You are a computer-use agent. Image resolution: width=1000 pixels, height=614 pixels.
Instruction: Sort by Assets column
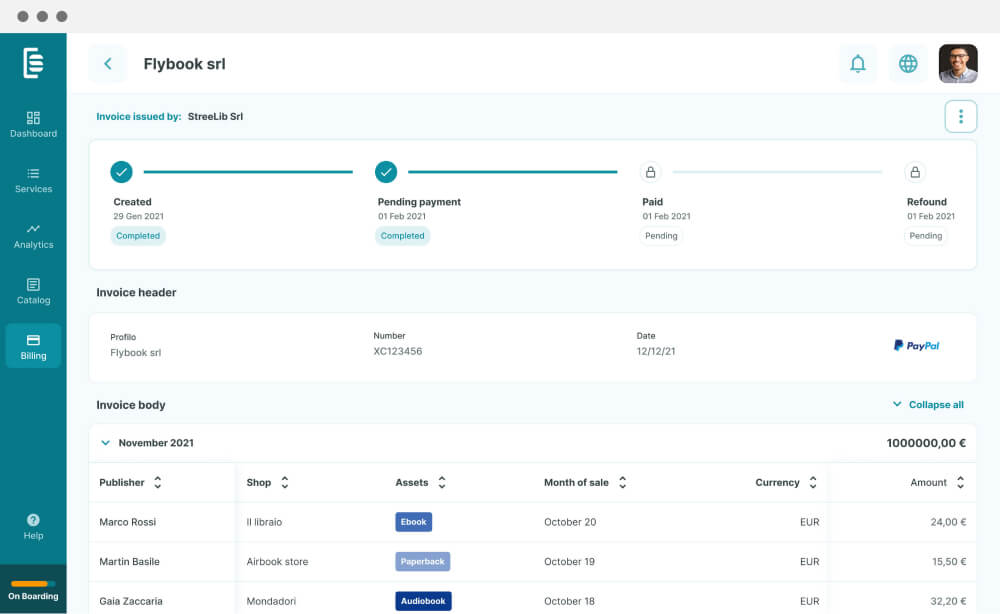[441, 483]
